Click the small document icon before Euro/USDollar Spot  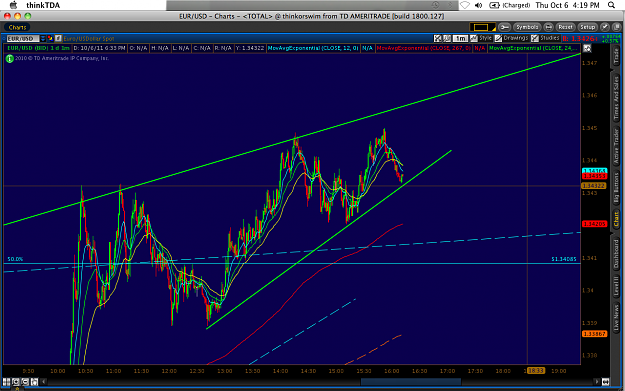click(58, 38)
